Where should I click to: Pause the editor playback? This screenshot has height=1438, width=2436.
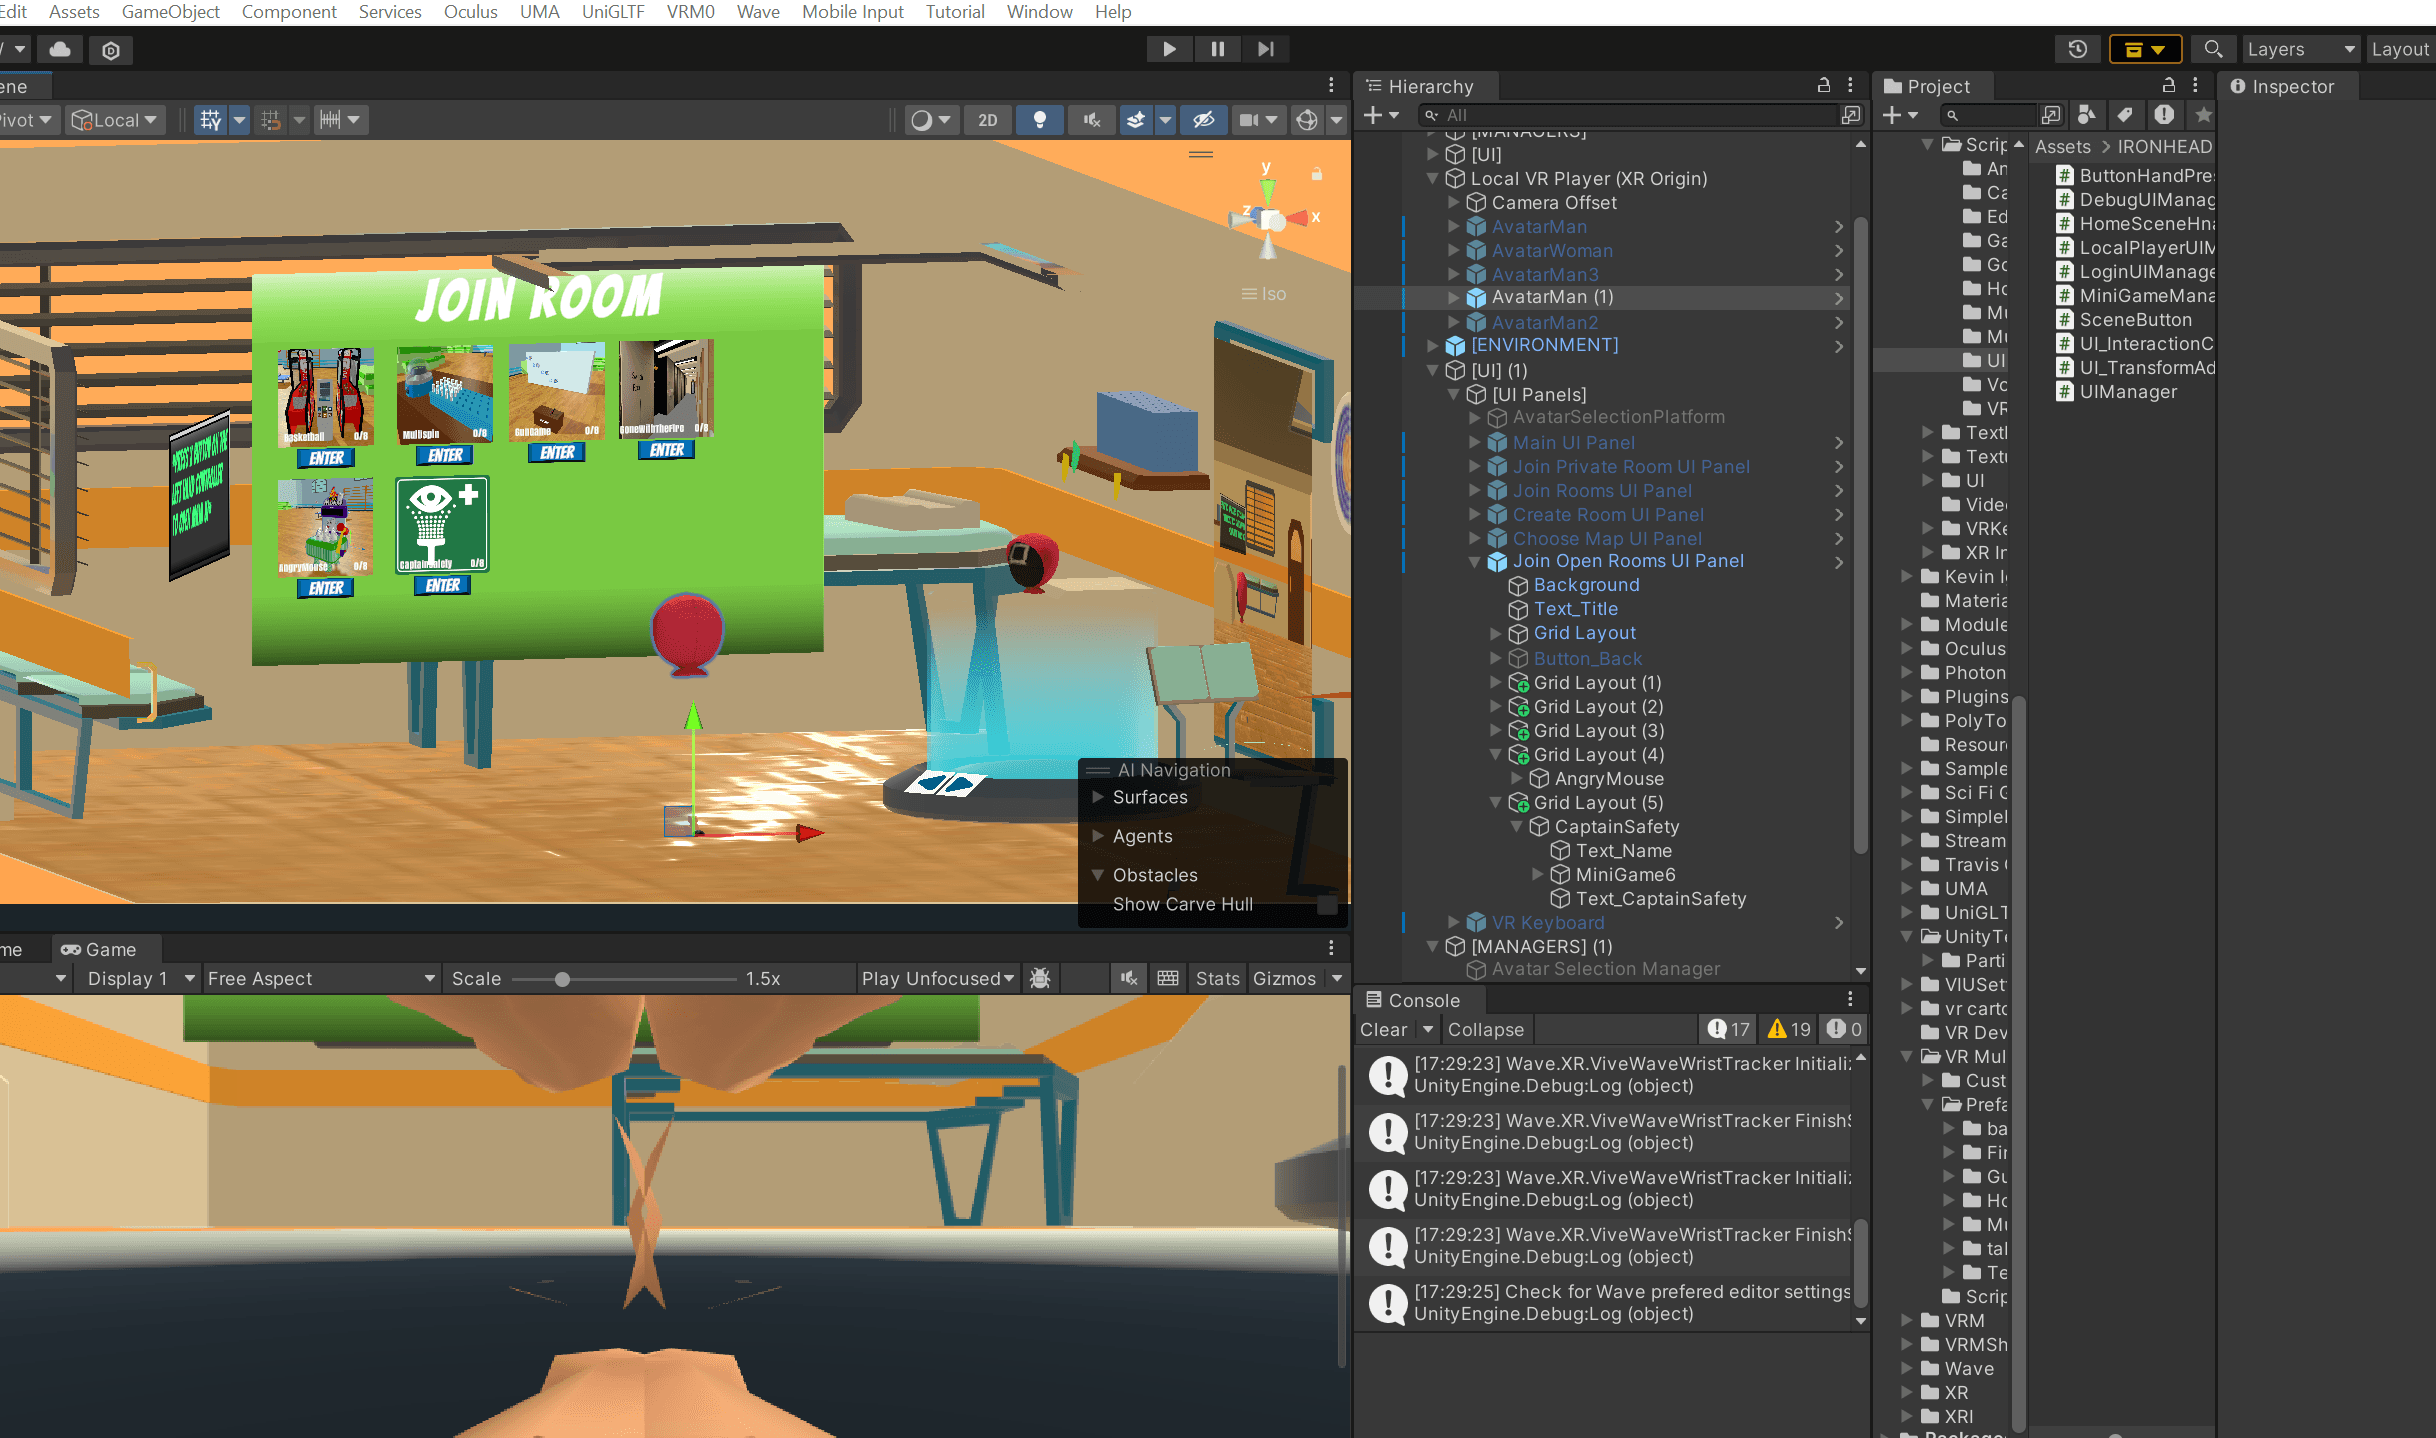(x=1217, y=49)
